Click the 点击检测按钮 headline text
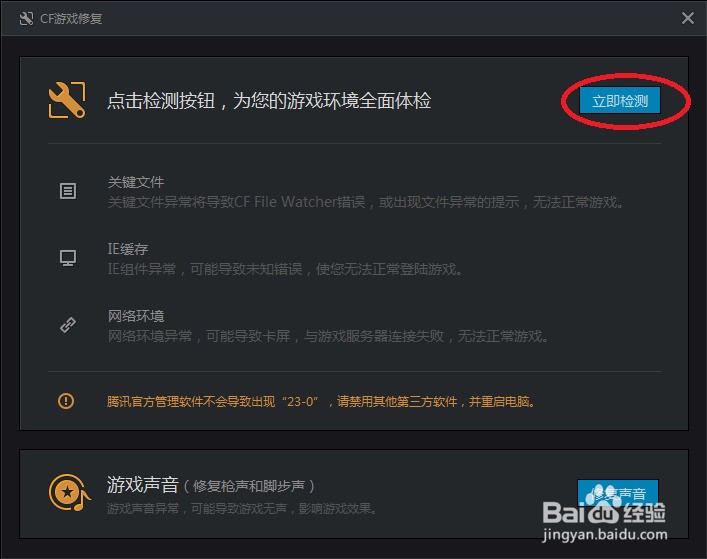This screenshot has width=707, height=559. click(269, 101)
